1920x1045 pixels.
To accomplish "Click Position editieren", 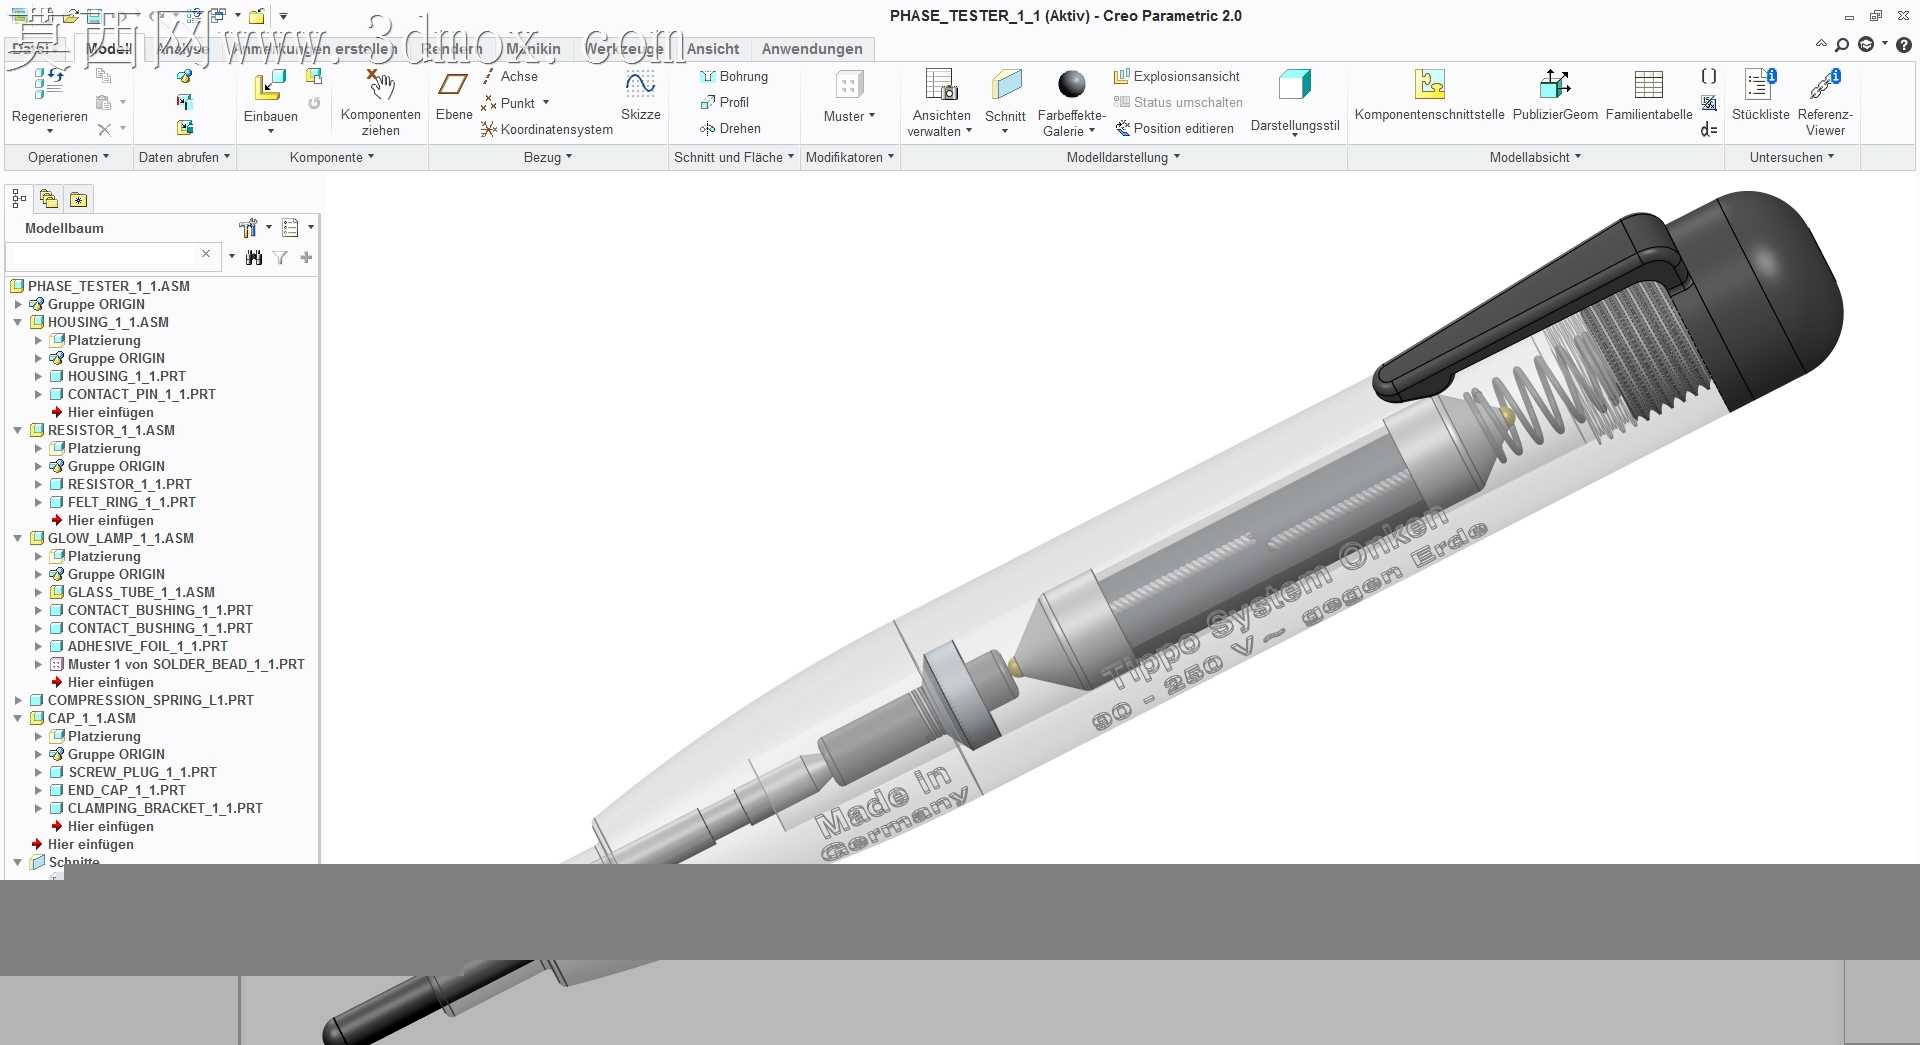I will (x=1174, y=128).
